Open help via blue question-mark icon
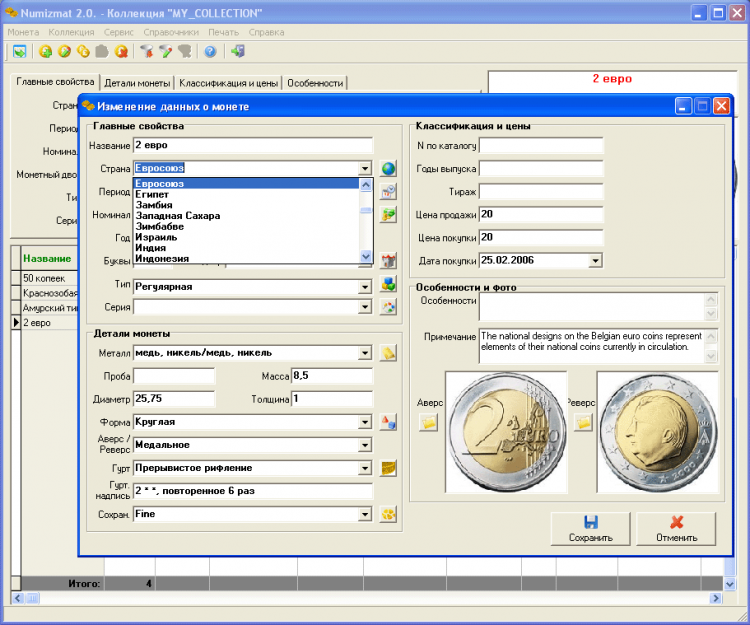 coord(210,51)
